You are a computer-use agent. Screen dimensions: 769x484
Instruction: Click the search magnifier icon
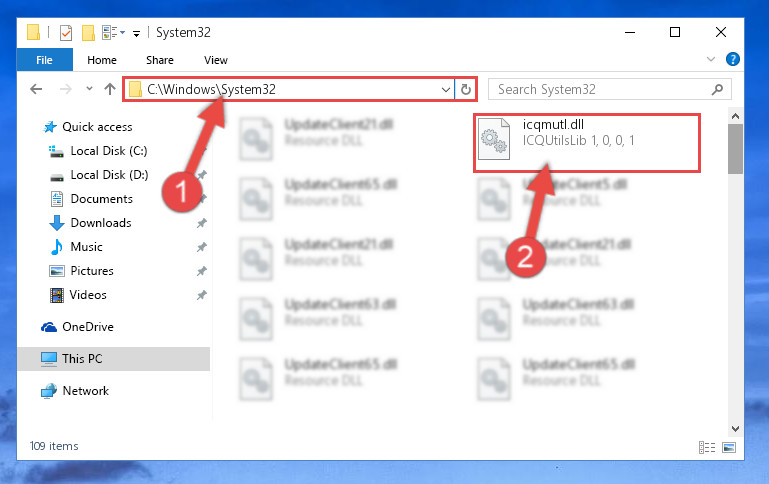click(717, 89)
